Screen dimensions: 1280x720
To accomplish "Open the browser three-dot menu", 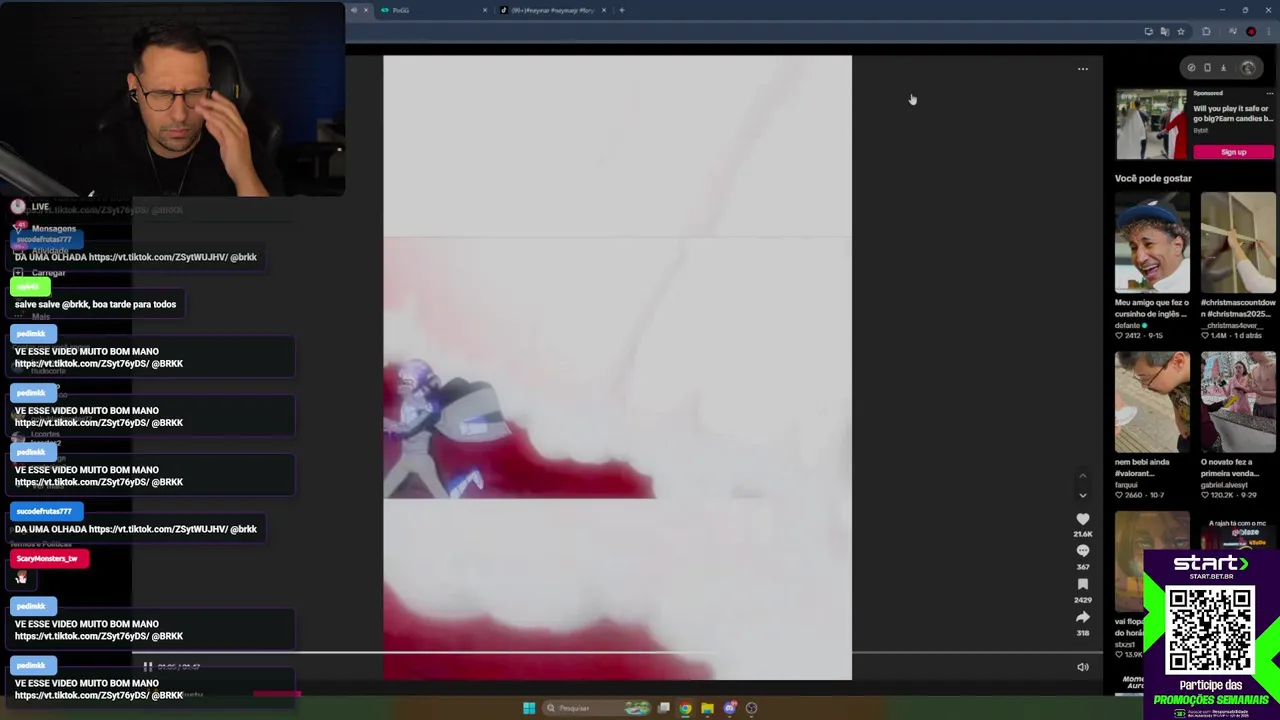I will [1268, 32].
